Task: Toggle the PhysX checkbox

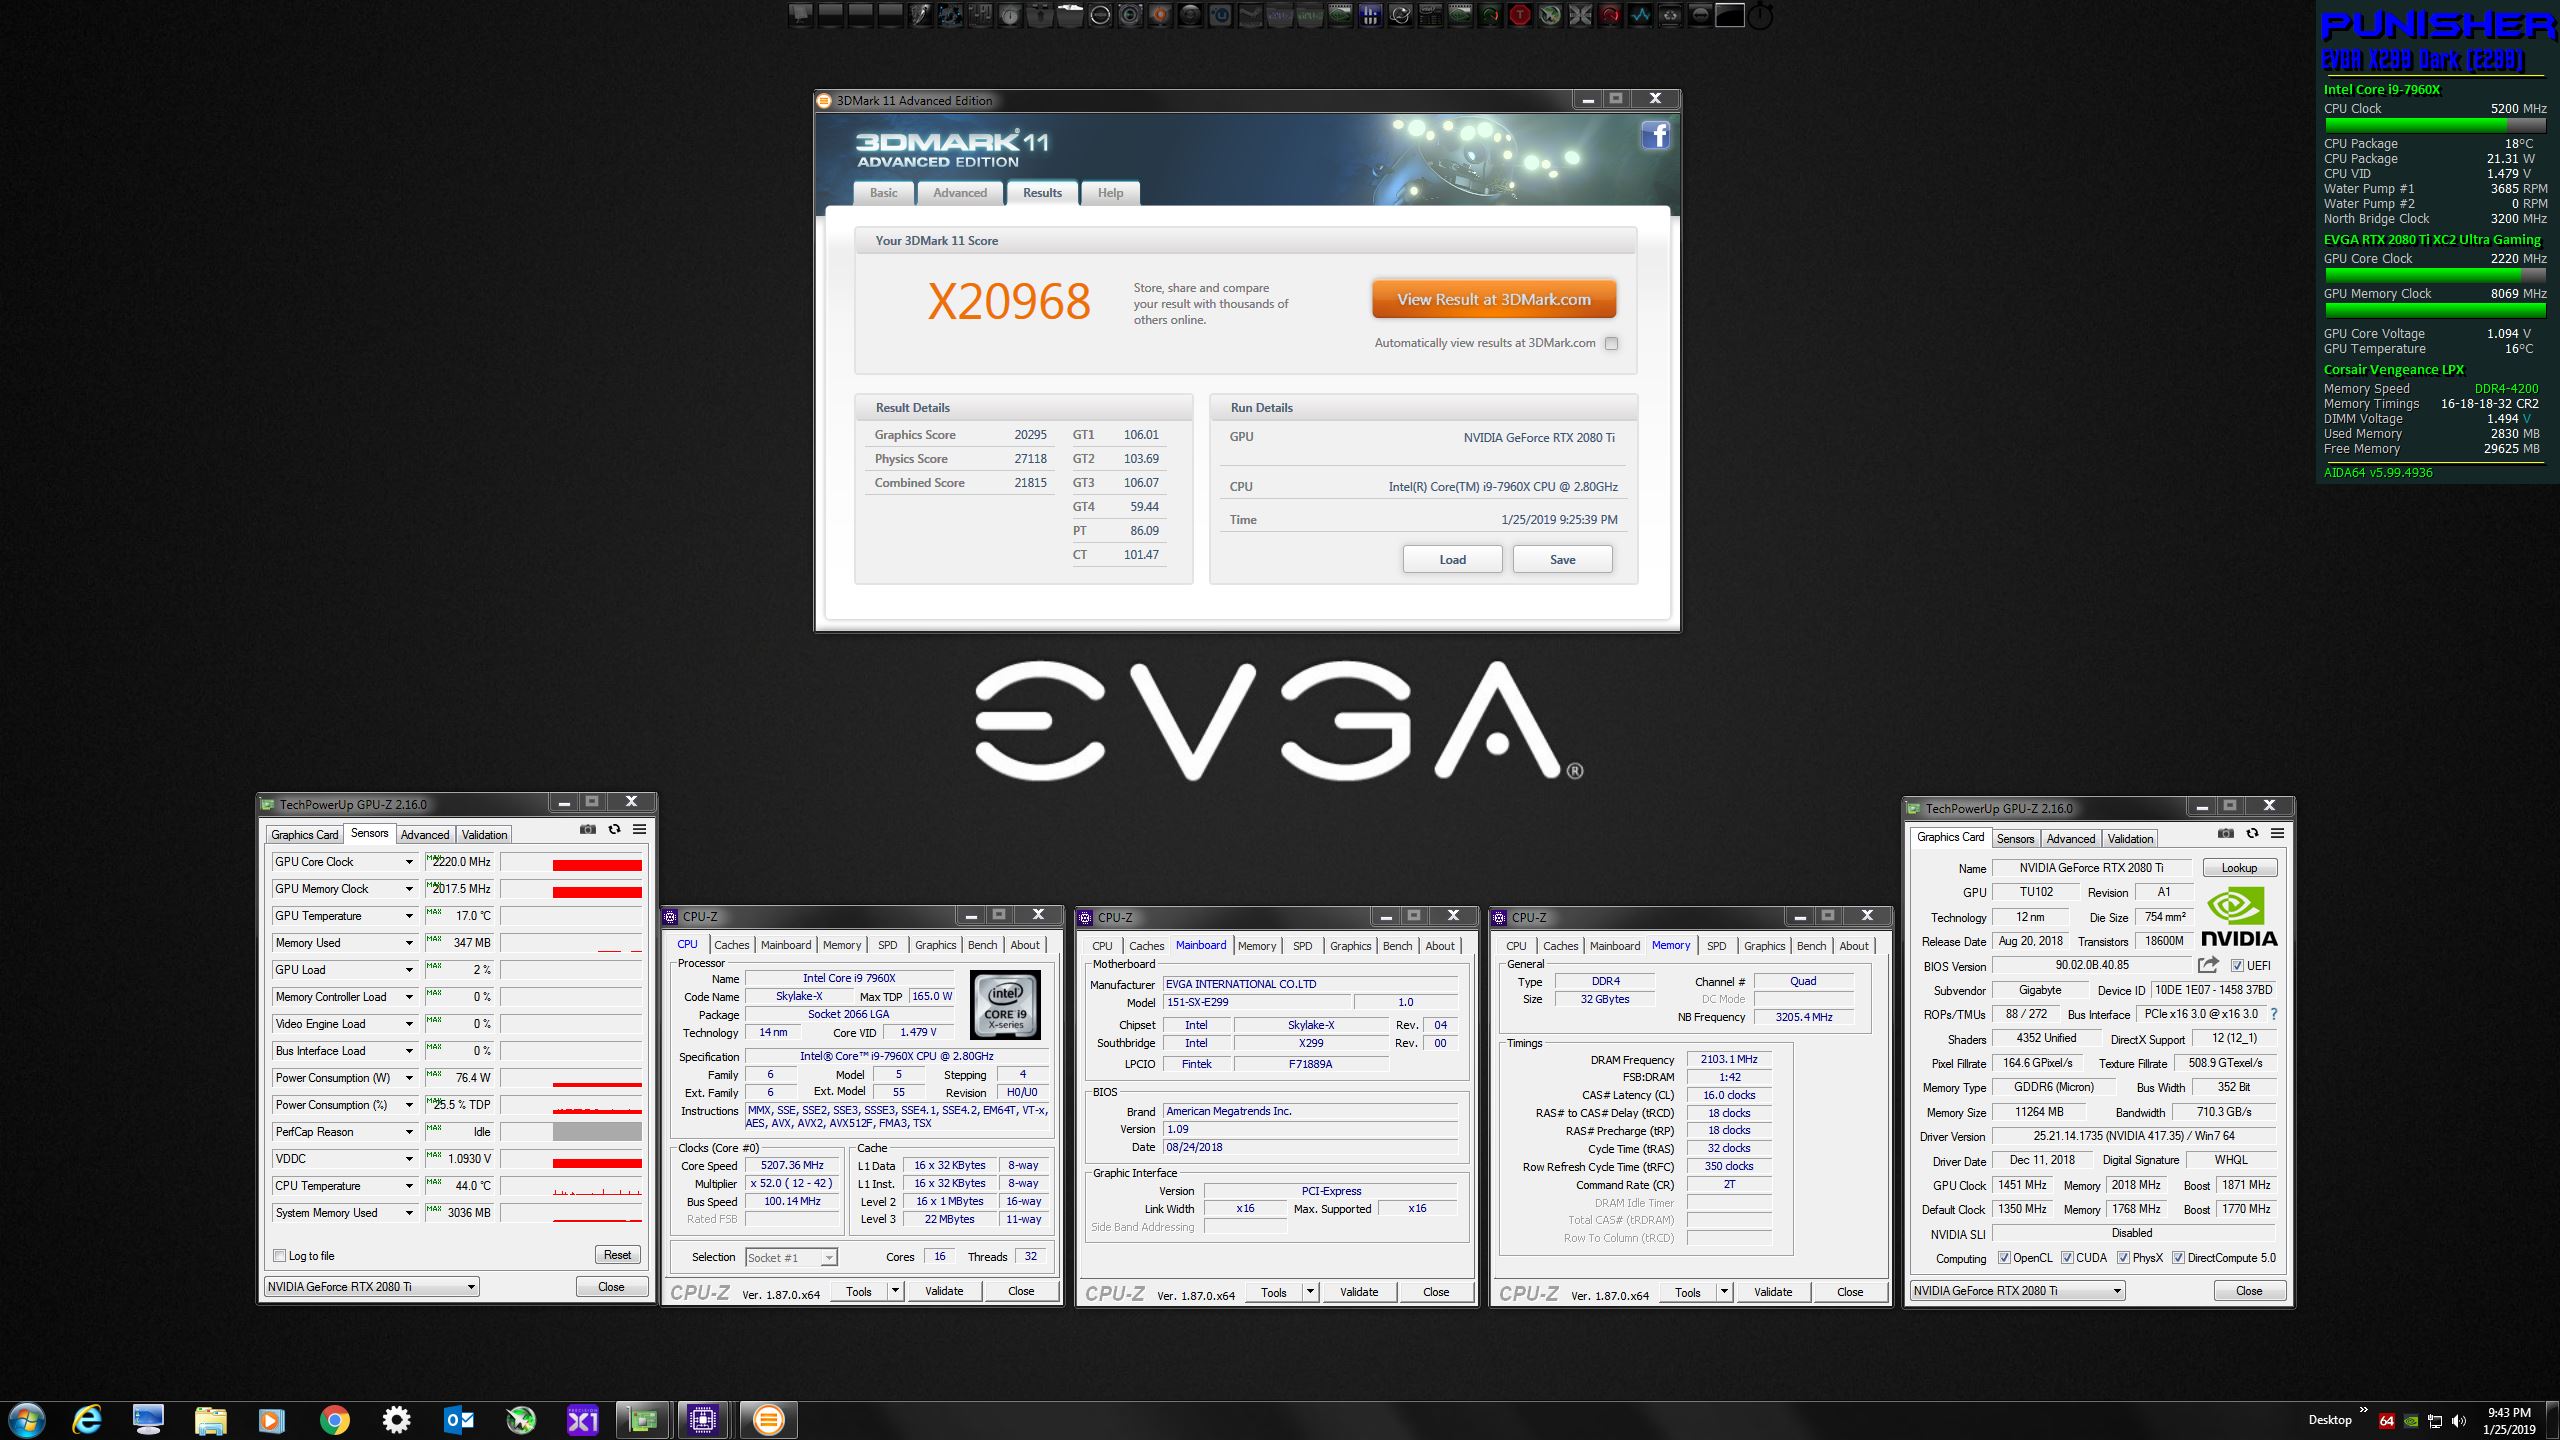Action: [x=2123, y=1258]
